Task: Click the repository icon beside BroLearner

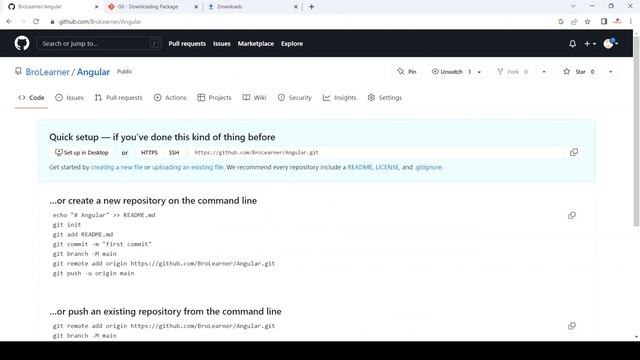Action: (x=18, y=71)
